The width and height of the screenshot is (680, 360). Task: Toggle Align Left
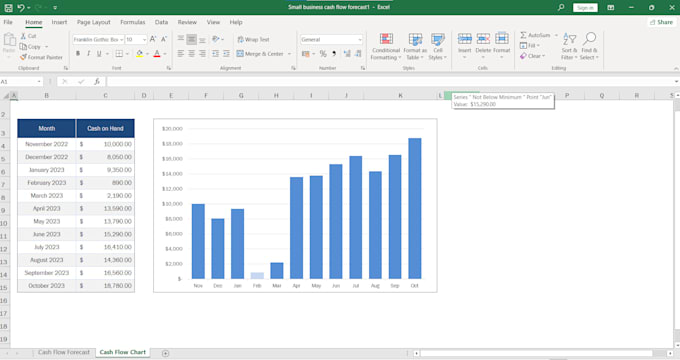coord(180,54)
